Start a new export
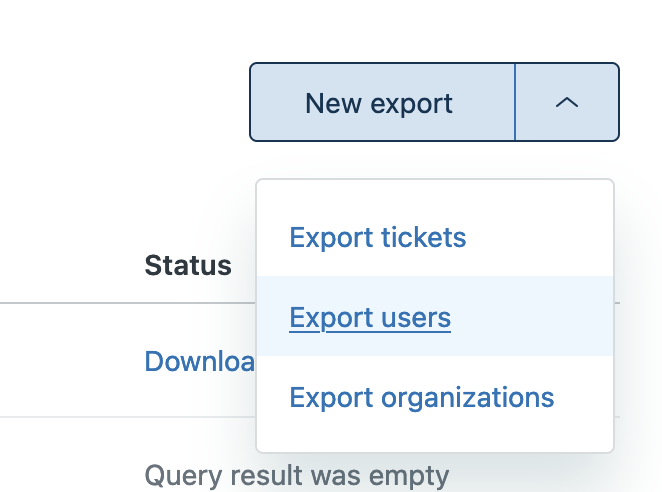Screen dimensions: 662x492 pos(380,102)
